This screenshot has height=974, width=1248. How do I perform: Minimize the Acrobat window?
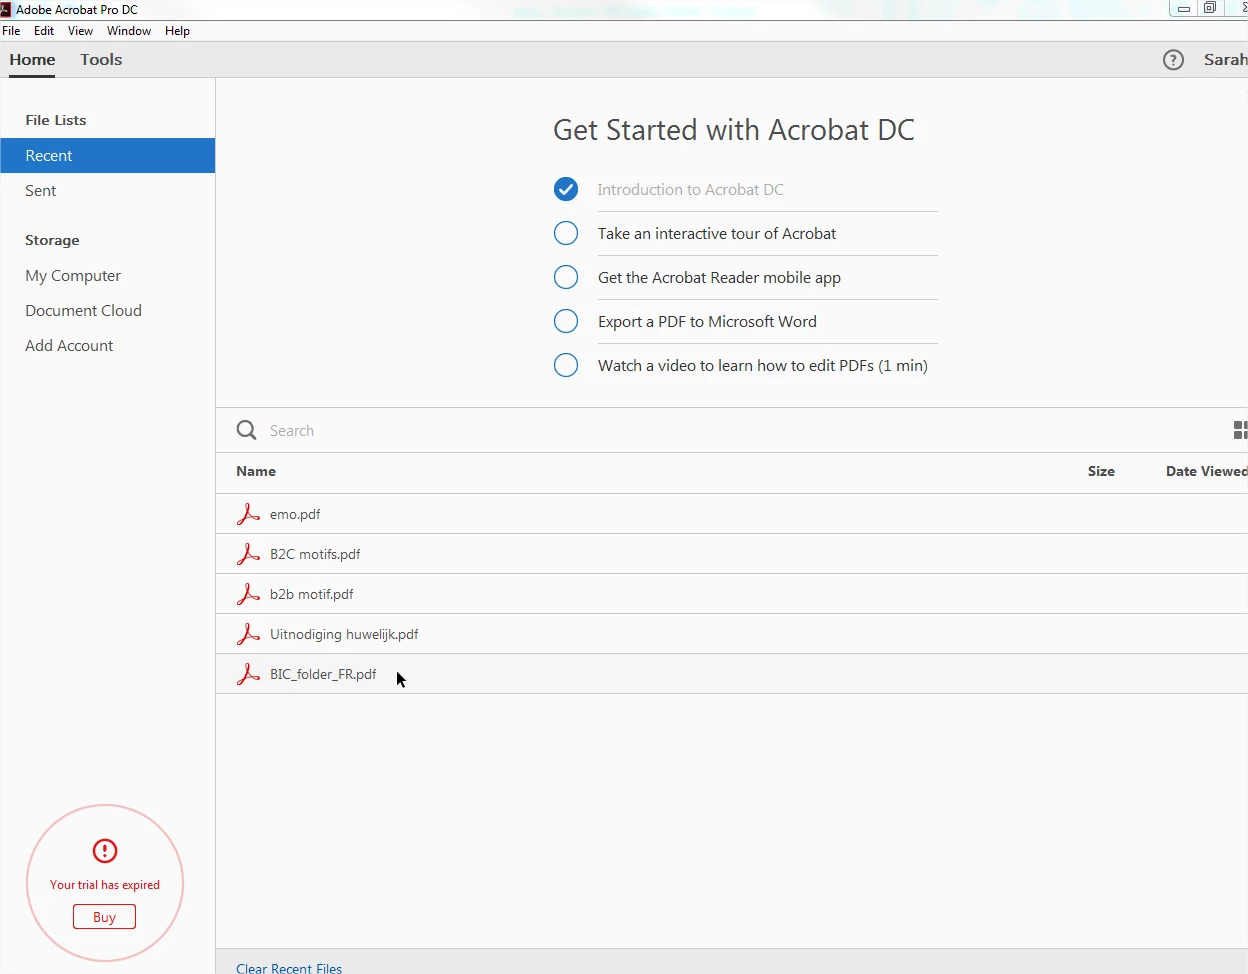point(1183,8)
